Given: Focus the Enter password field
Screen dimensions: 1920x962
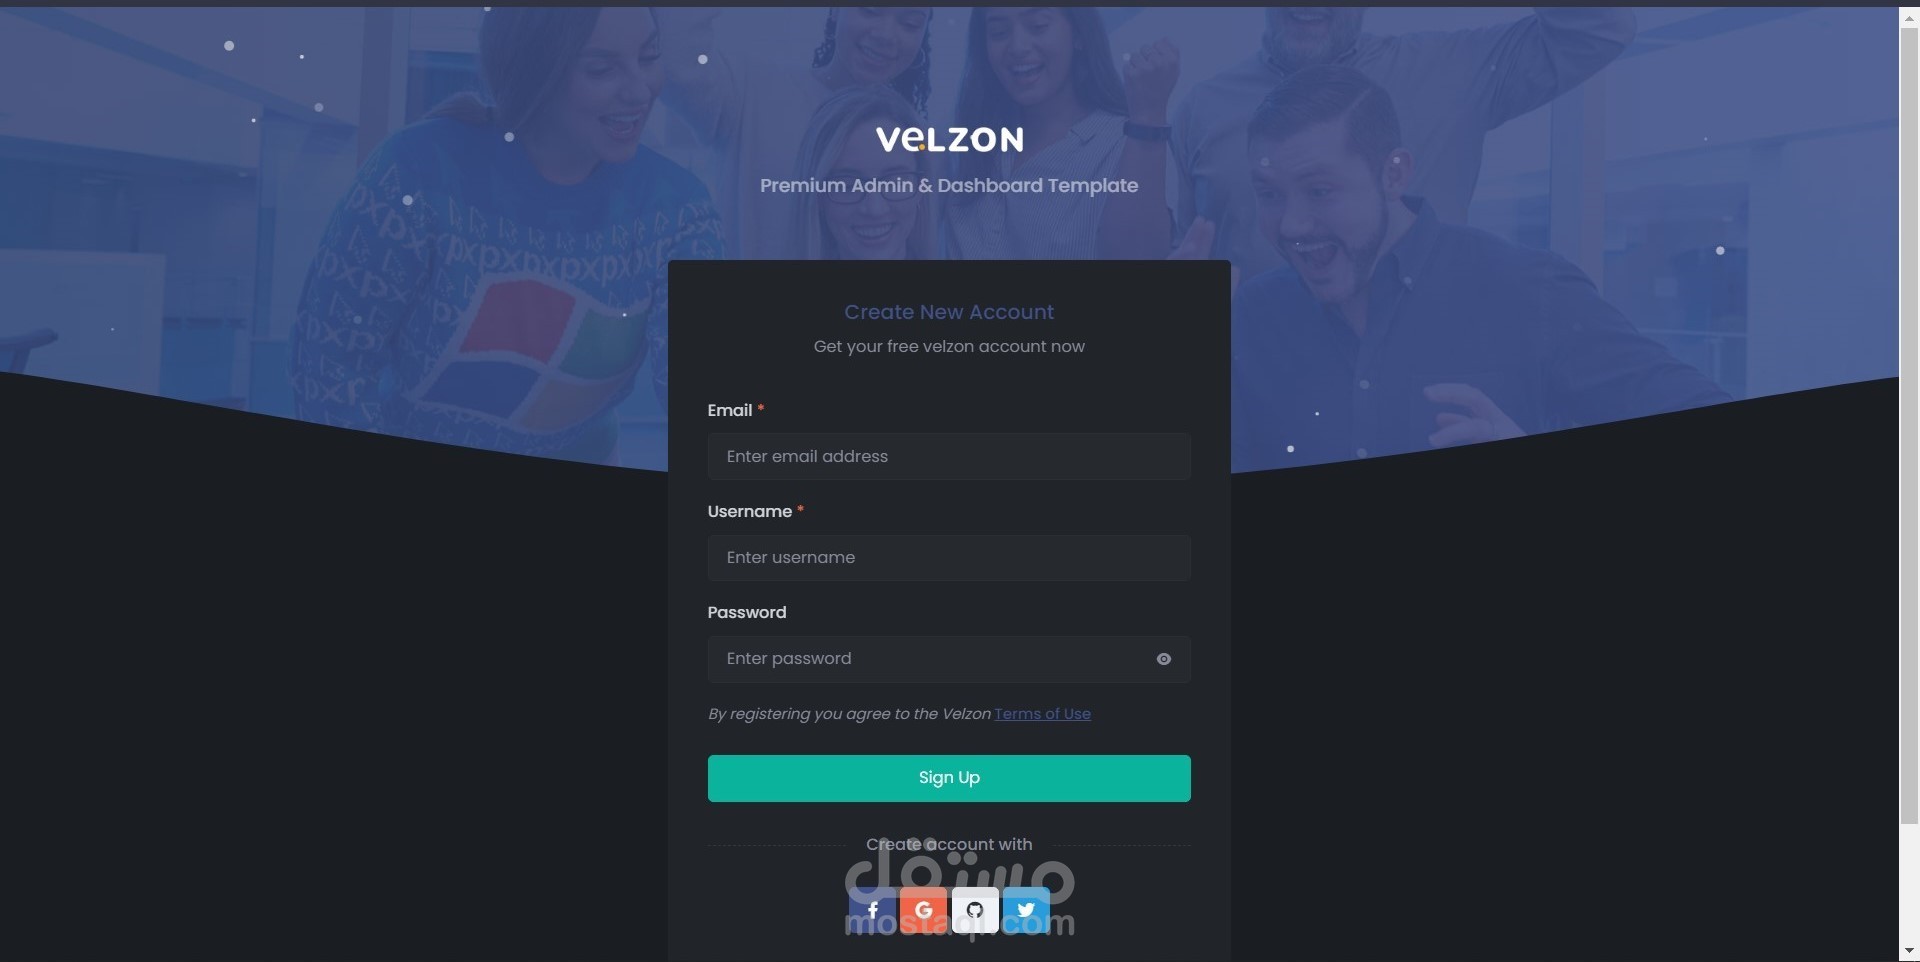Looking at the screenshot, I should pos(929,659).
